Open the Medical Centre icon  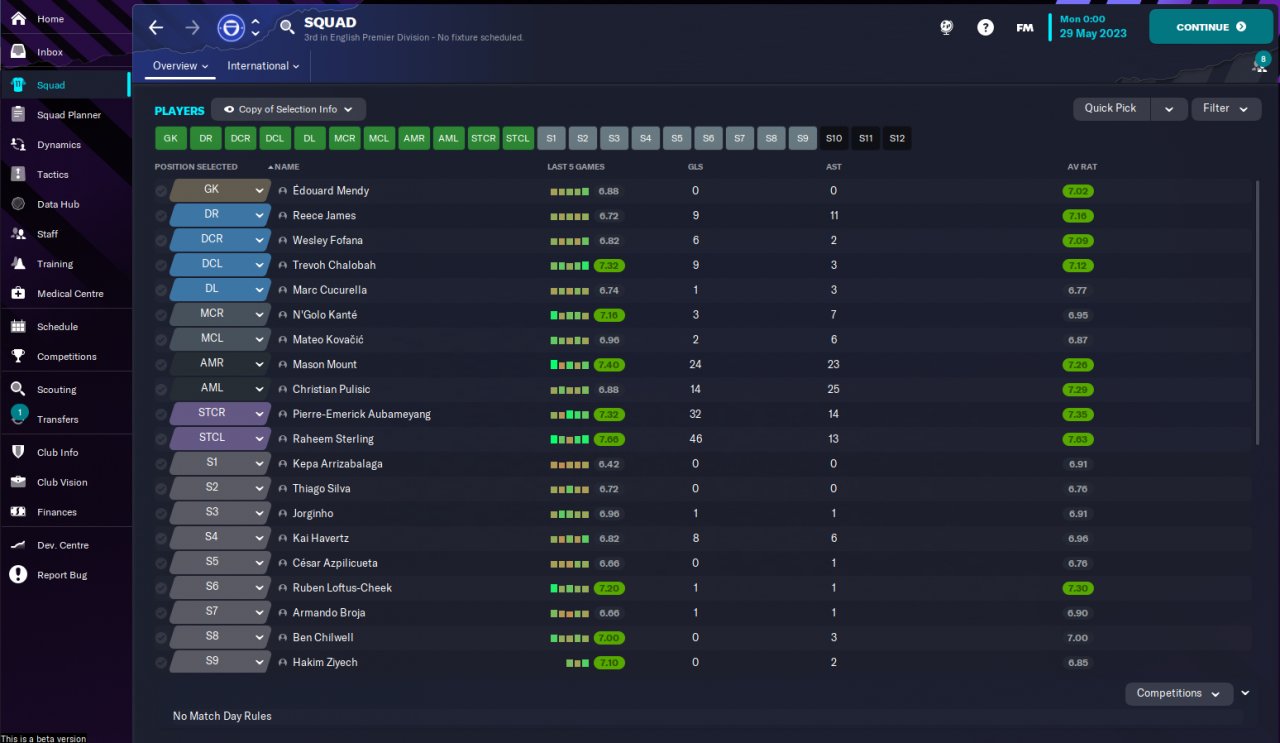[18, 294]
